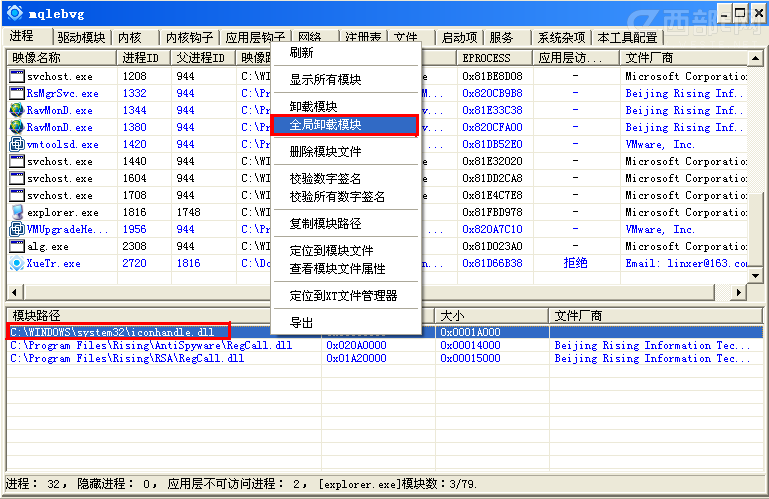This screenshot has width=769, height=499.
Task: Open the 服务 tab
Action: click(502, 38)
